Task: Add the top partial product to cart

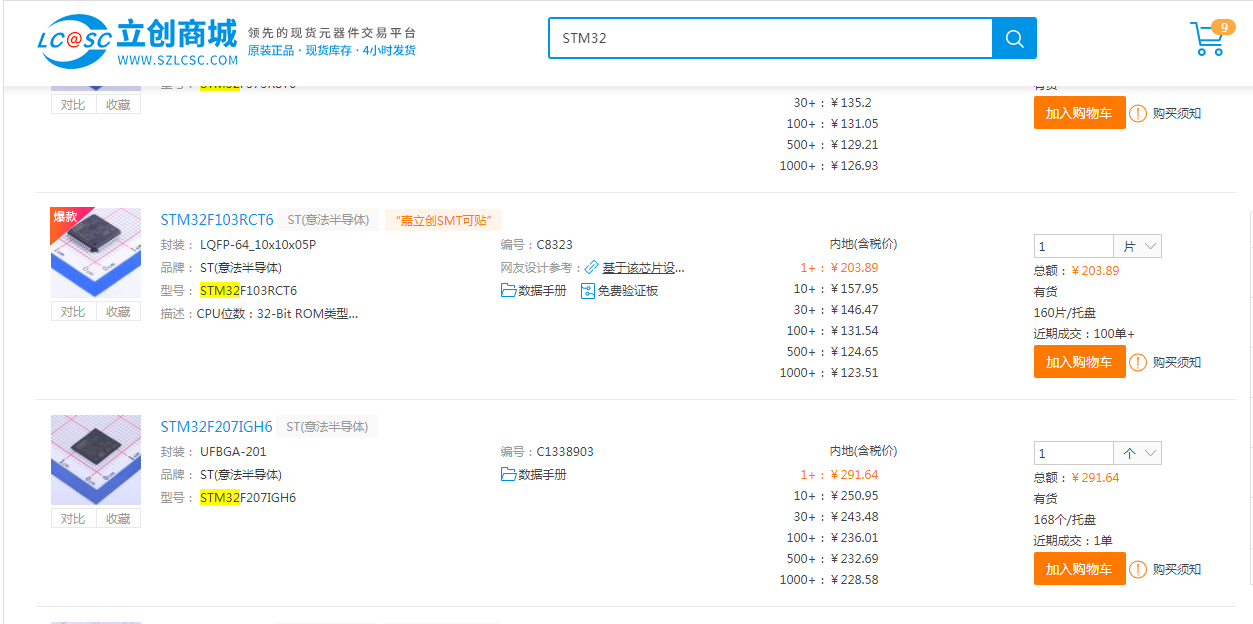Action: pos(1079,113)
